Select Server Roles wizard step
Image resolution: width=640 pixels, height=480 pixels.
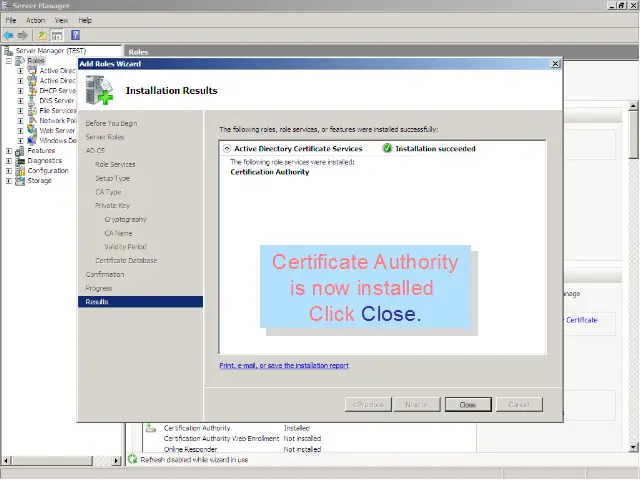point(105,137)
